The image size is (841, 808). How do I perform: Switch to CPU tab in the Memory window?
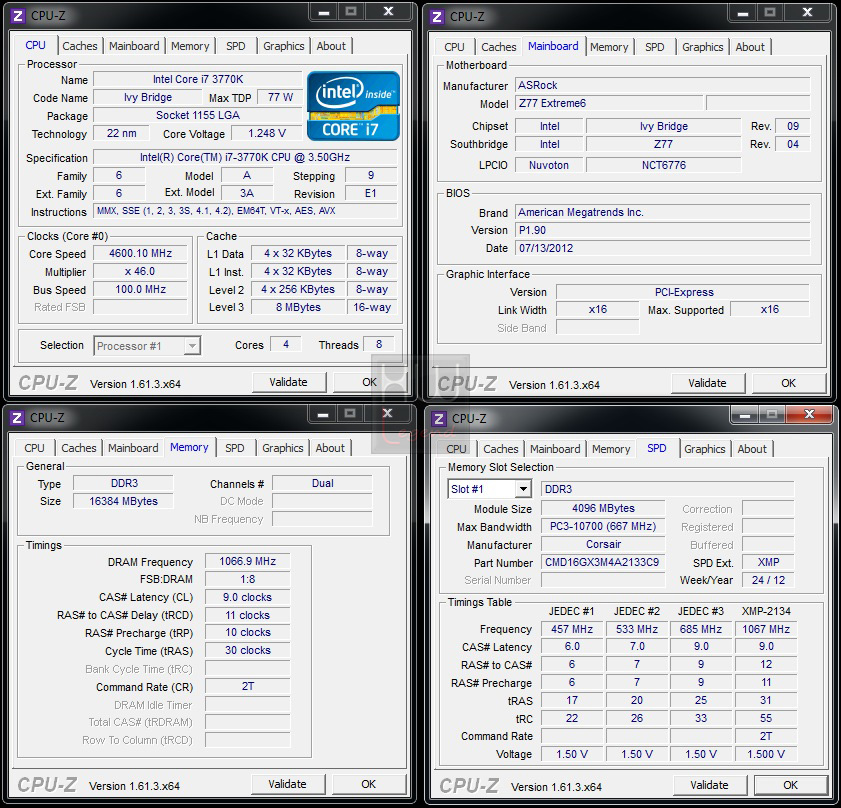tap(34, 448)
